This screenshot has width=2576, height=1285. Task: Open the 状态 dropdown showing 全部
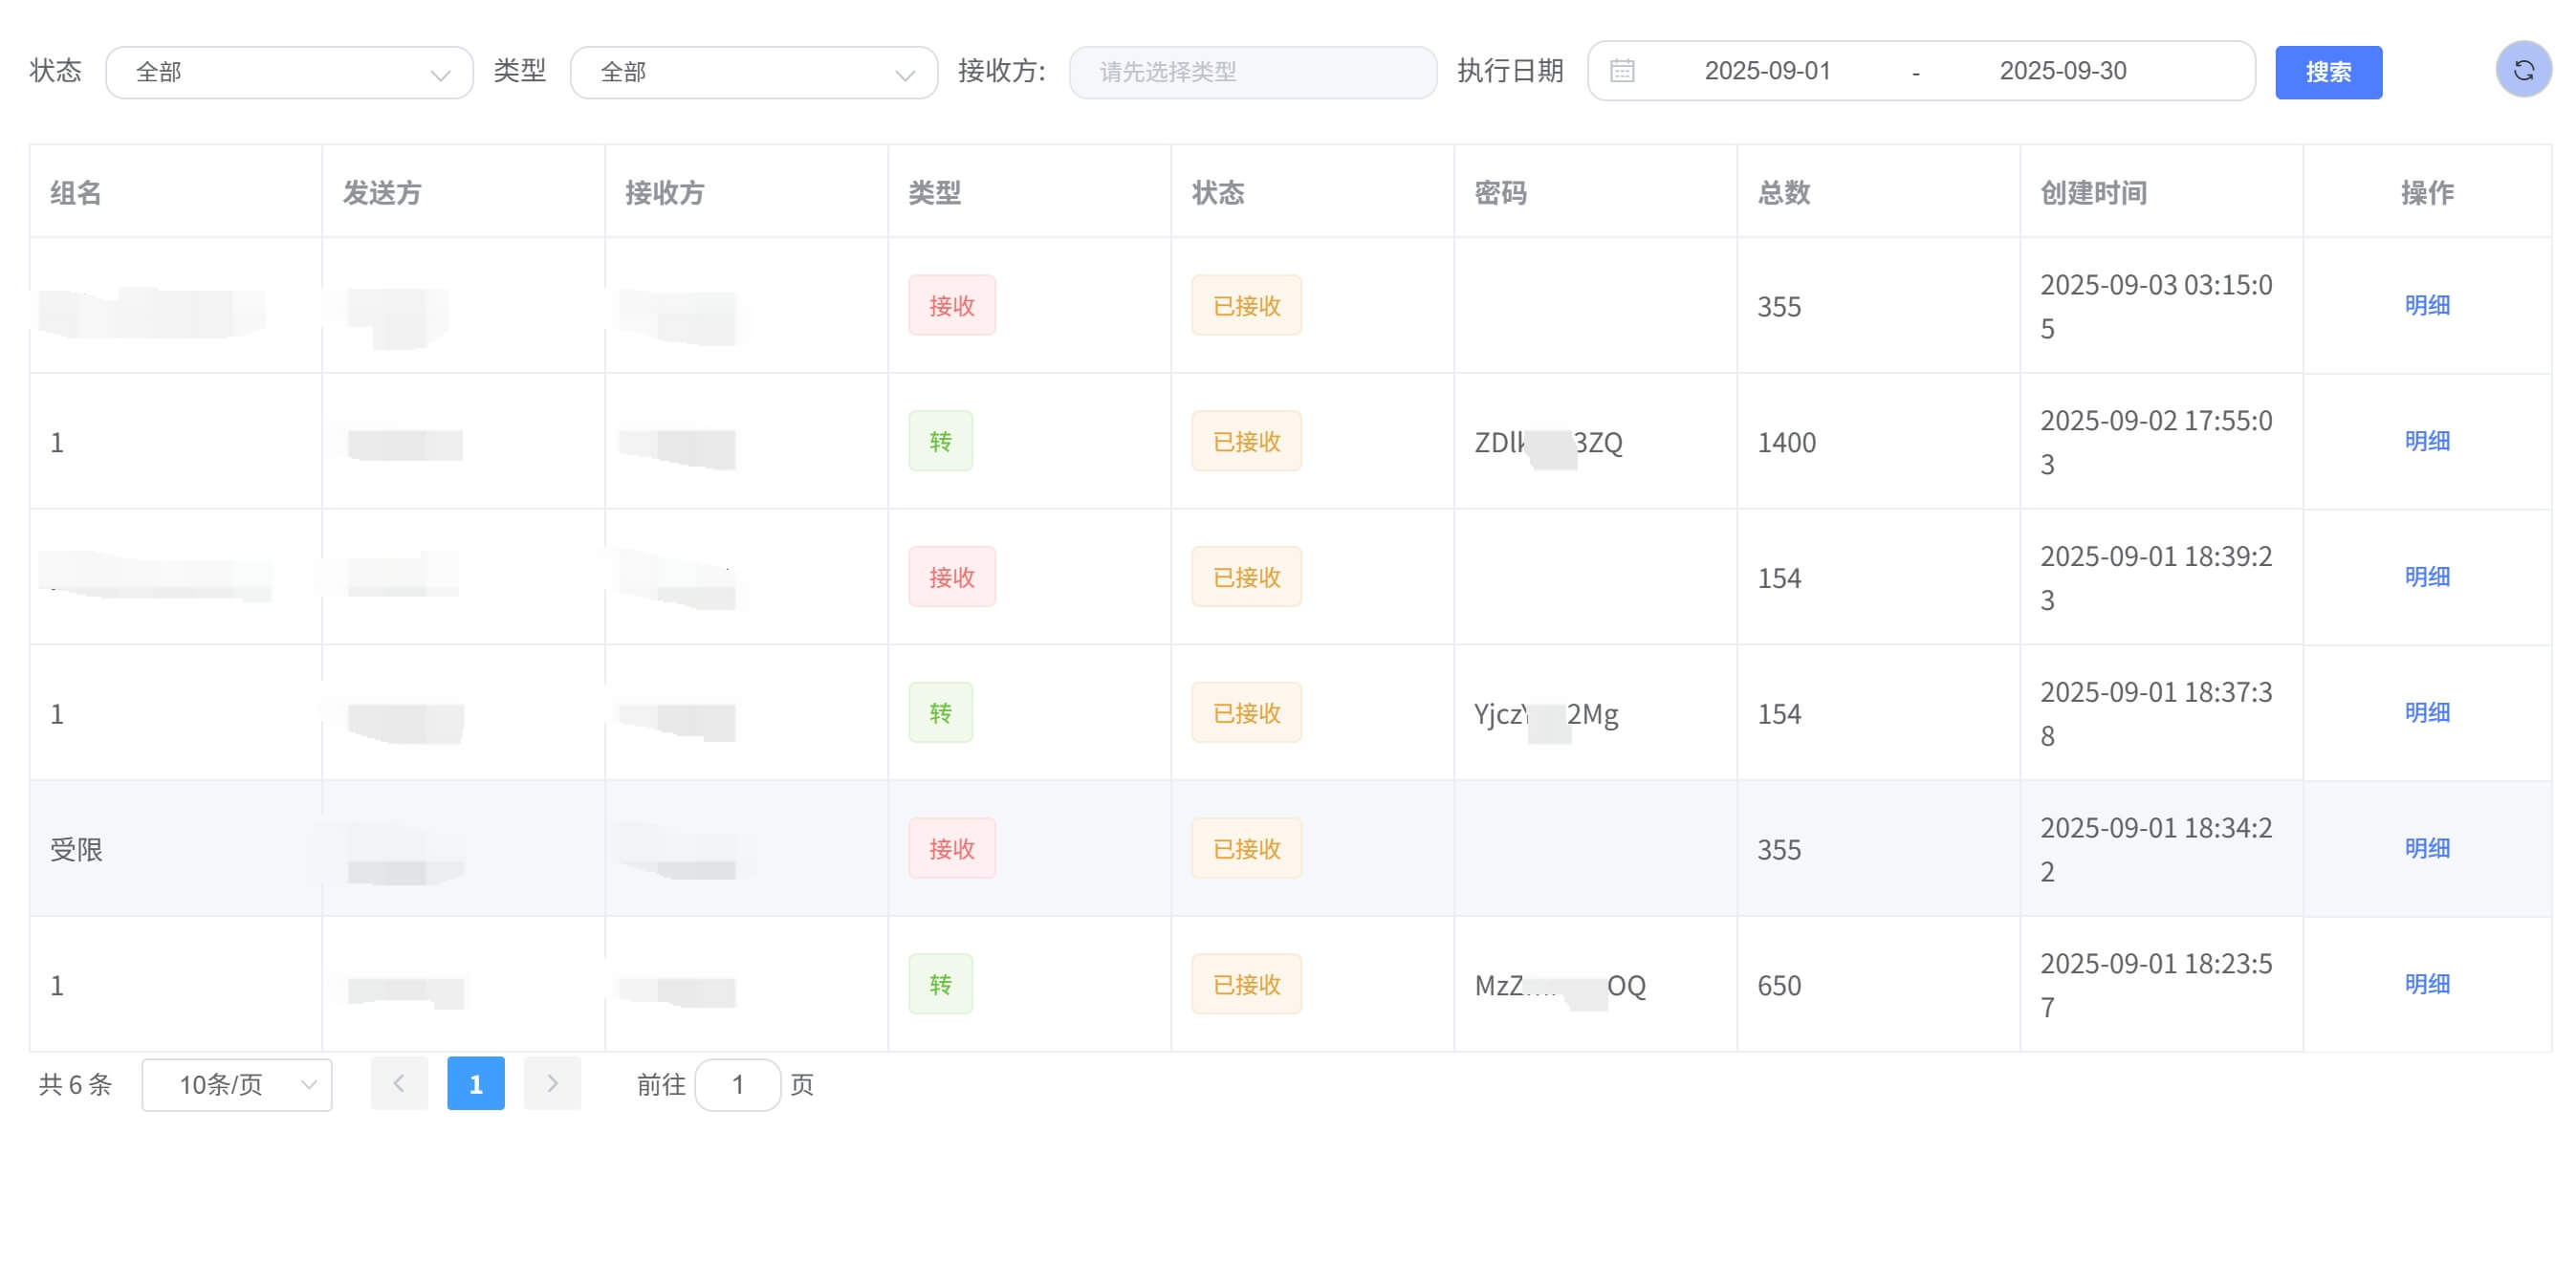(x=289, y=71)
